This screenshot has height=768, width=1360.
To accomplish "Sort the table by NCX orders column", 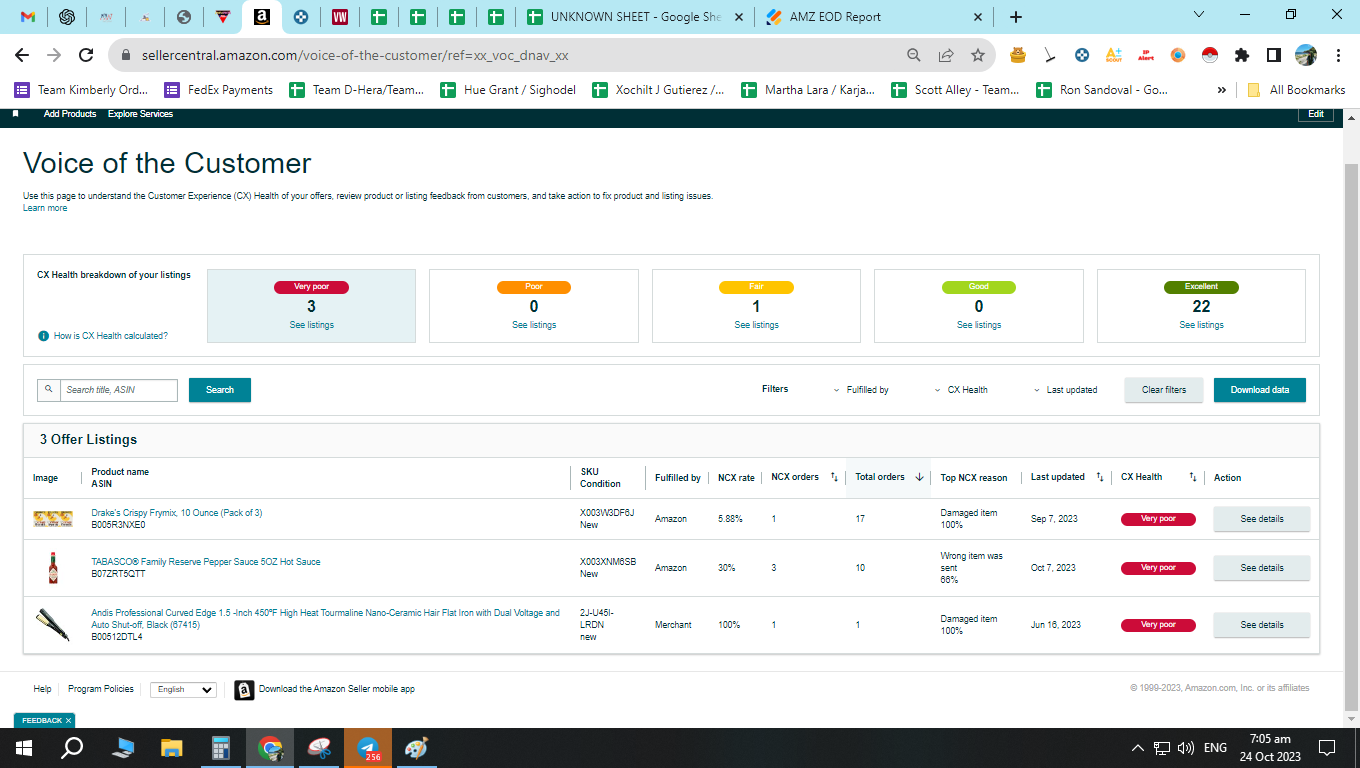I will (834, 477).
